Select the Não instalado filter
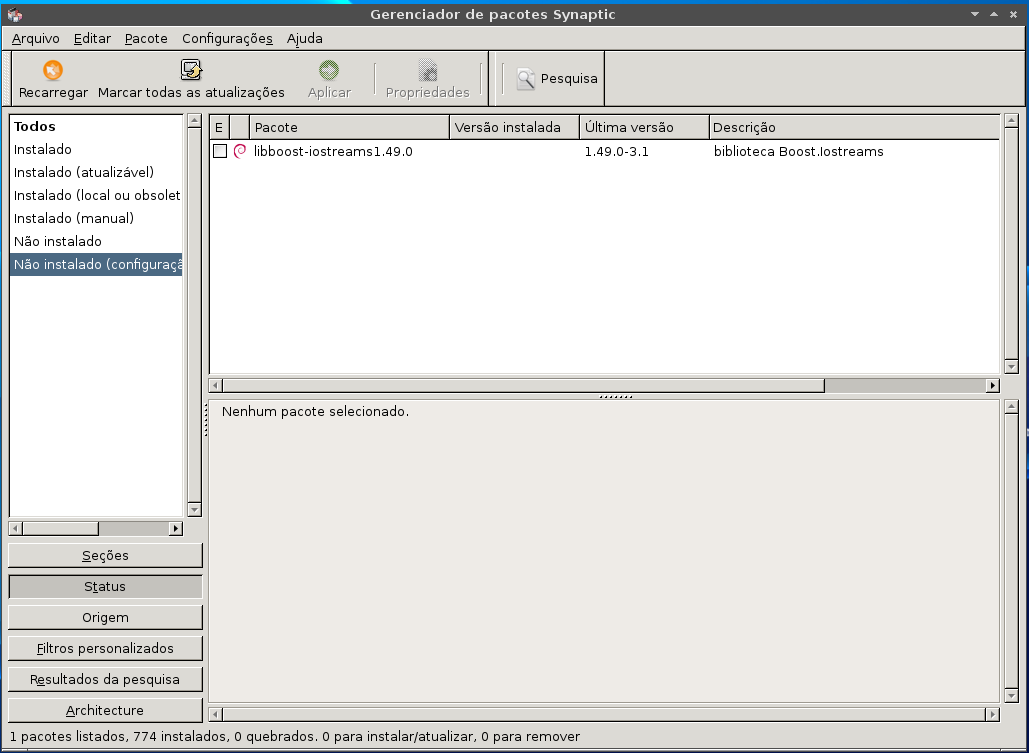The height and width of the screenshot is (753, 1029). pos(96,242)
